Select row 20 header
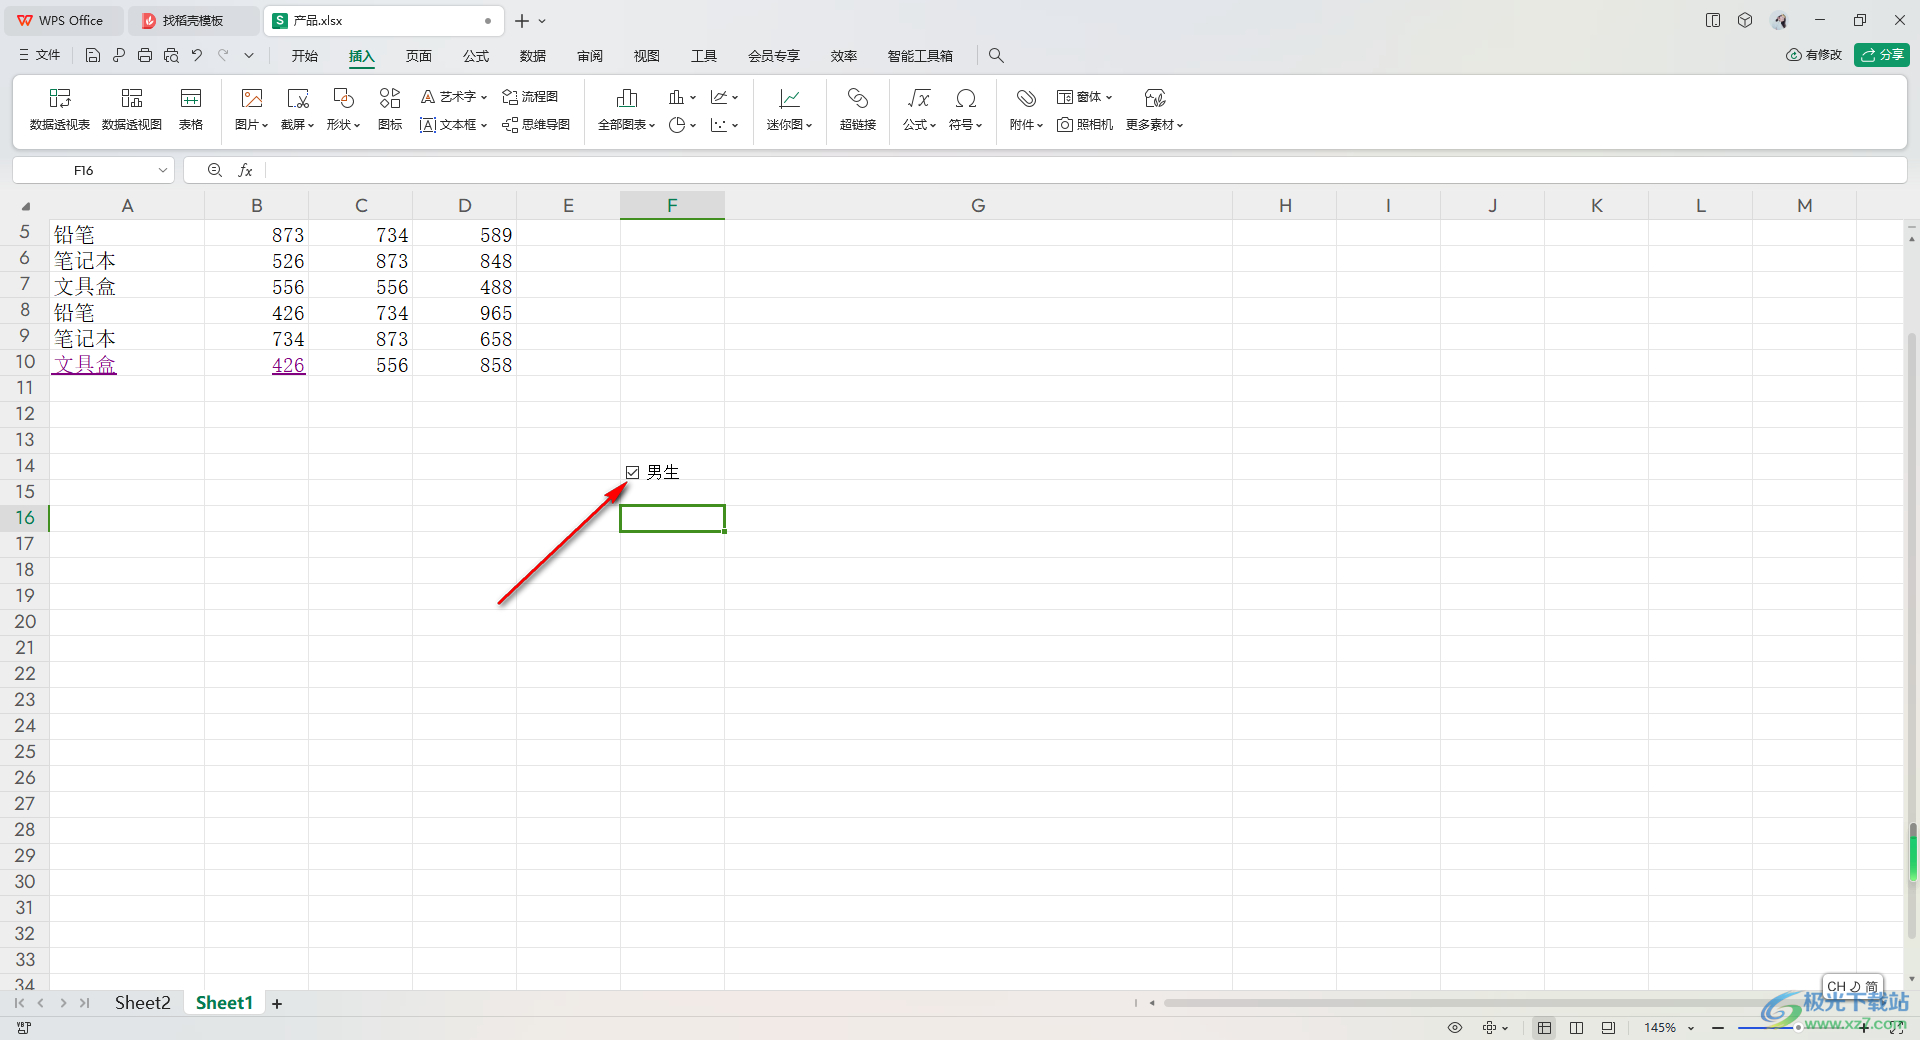 click(x=25, y=622)
